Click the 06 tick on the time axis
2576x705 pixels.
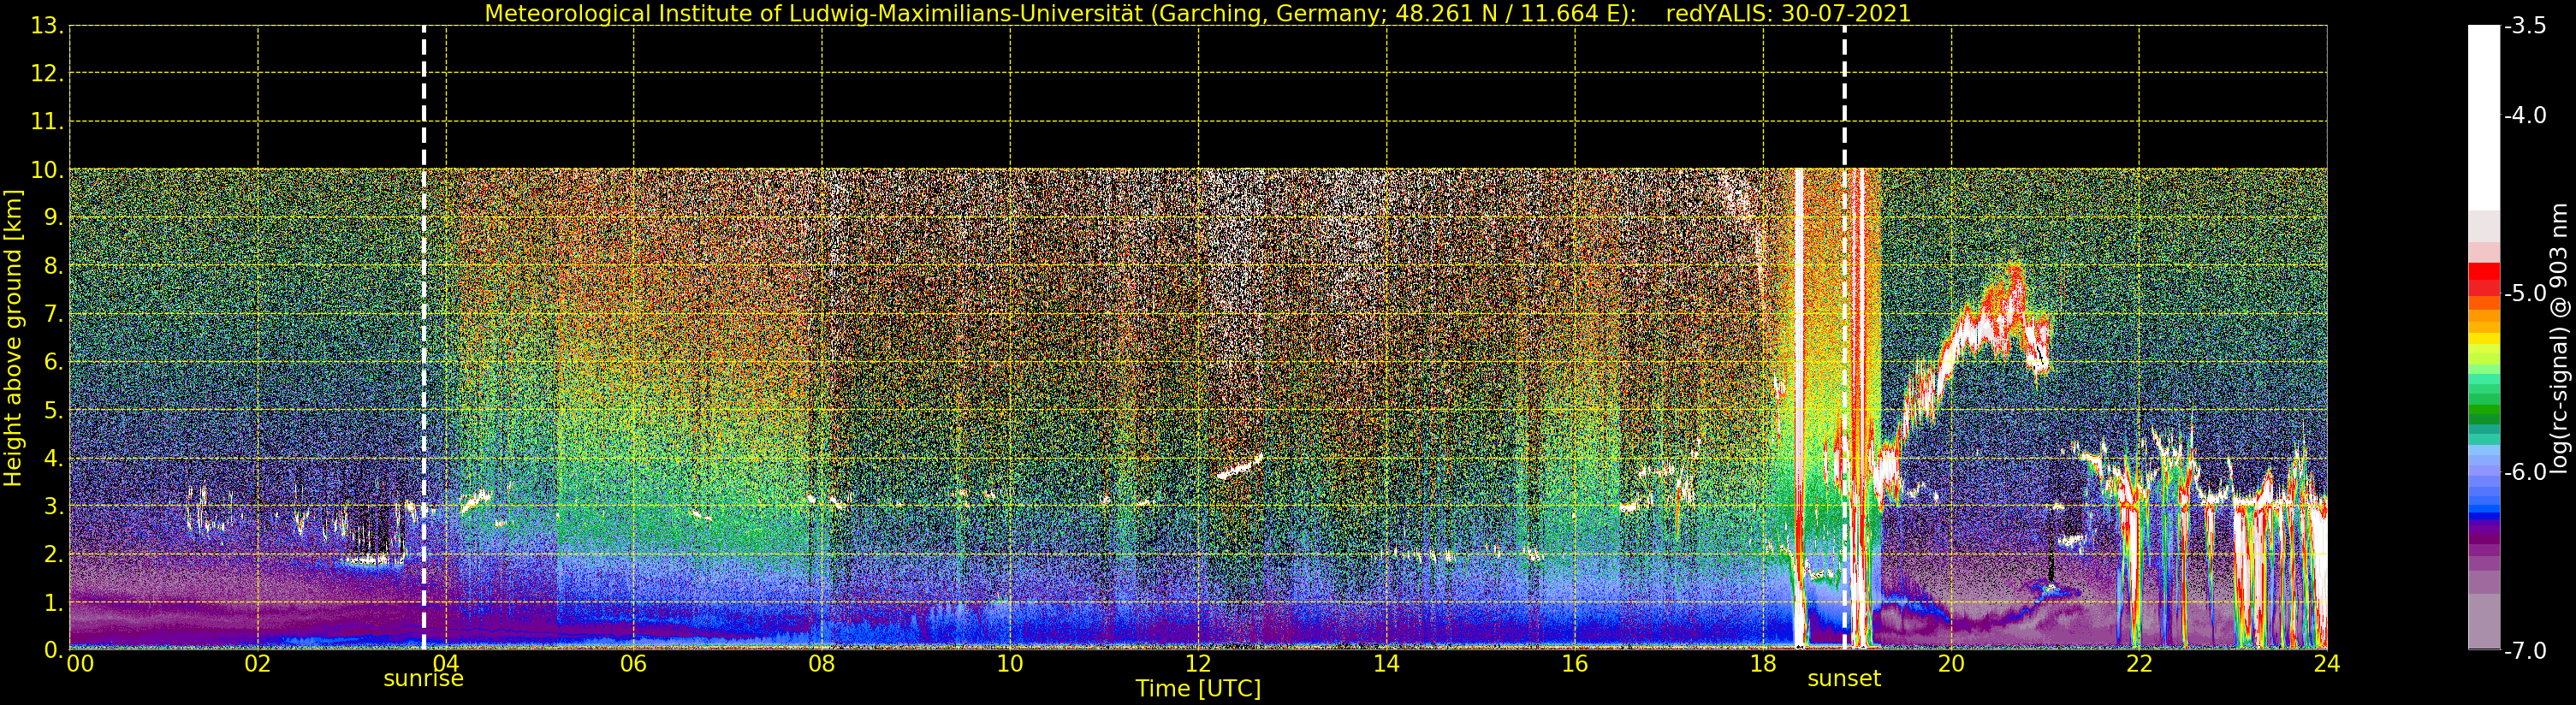(x=634, y=663)
